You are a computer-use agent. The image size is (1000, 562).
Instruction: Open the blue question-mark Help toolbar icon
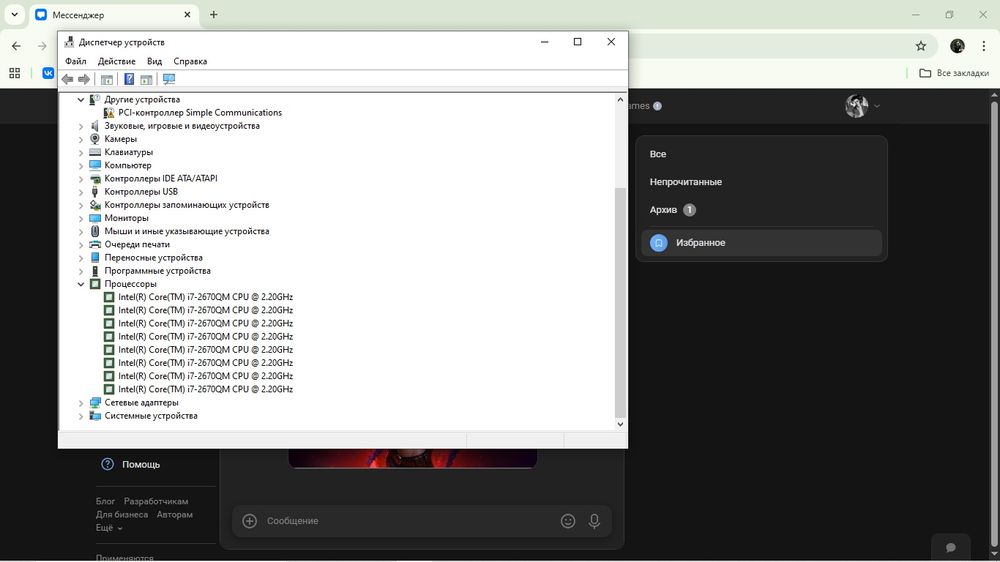click(x=129, y=79)
